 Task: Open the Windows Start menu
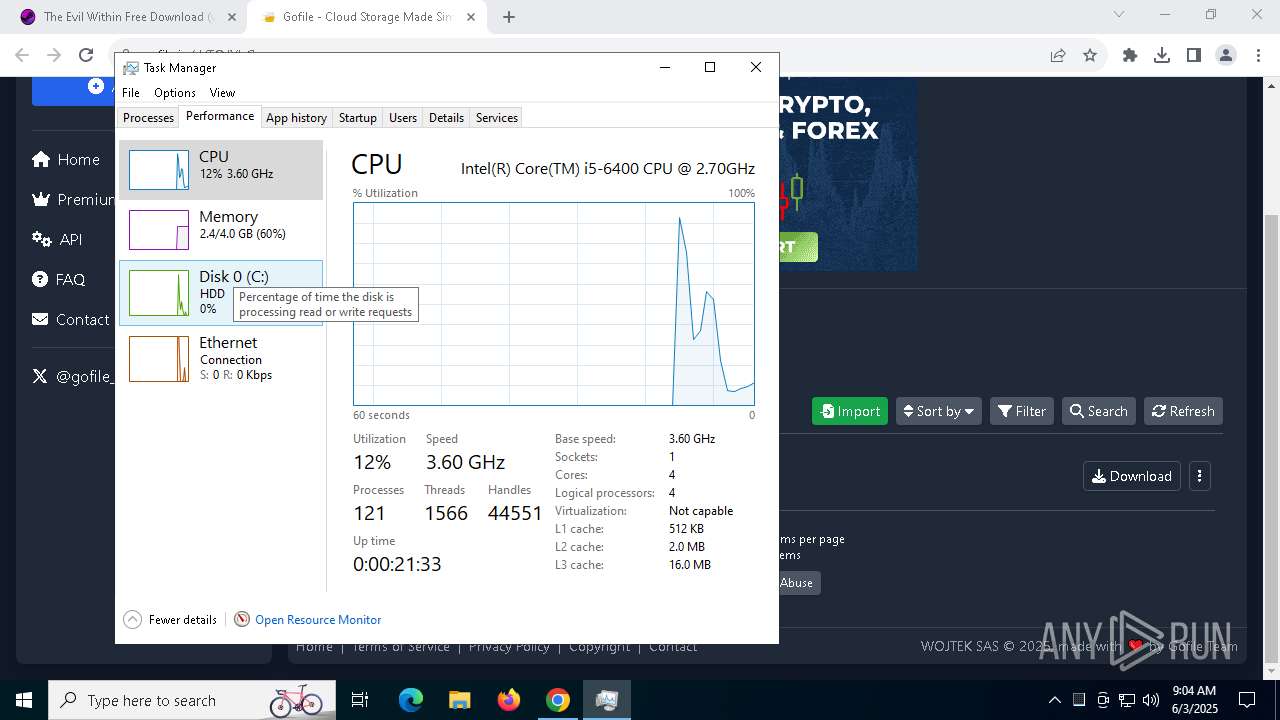coord(24,700)
